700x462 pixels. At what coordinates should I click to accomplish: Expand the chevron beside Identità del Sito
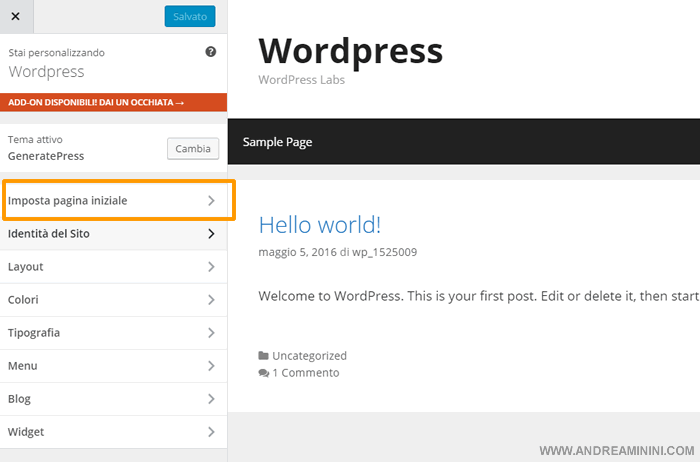tap(211, 234)
